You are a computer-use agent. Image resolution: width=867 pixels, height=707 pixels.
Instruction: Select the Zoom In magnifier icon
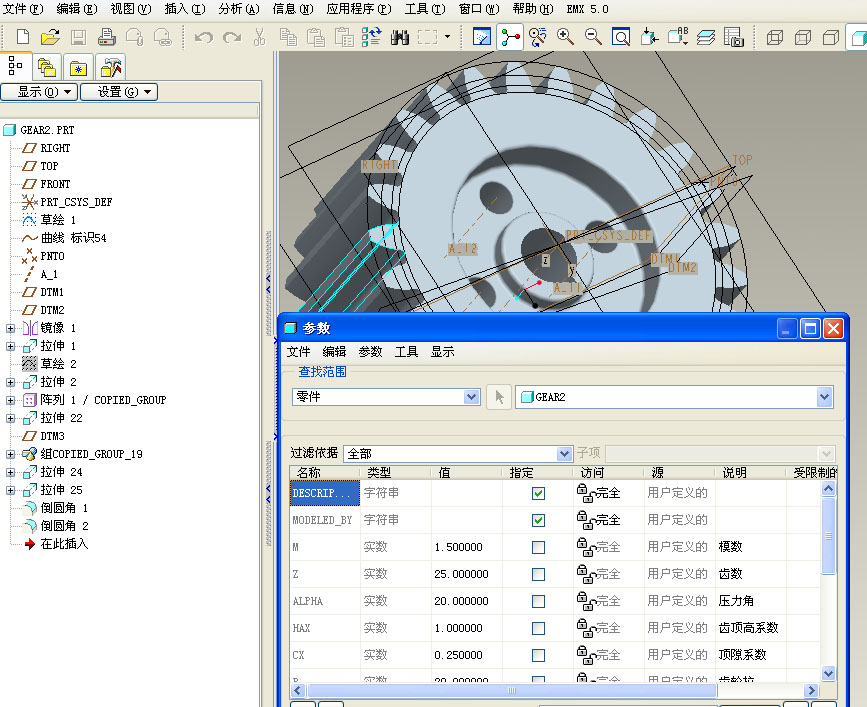(565, 38)
